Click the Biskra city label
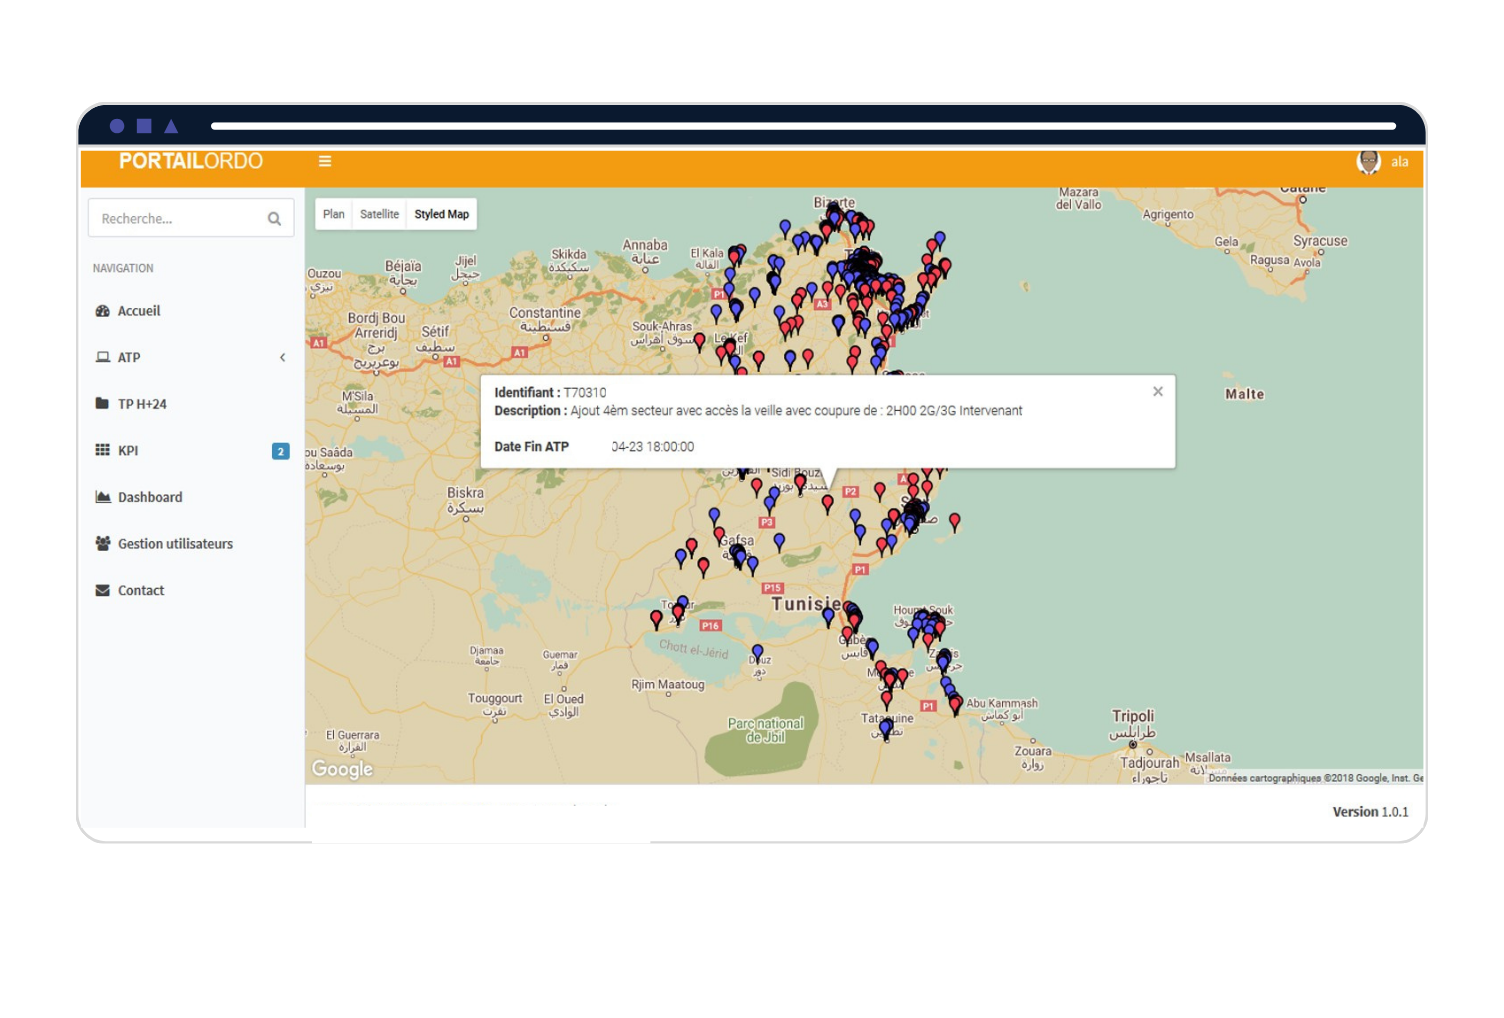The image size is (1504, 1018). click(465, 493)
